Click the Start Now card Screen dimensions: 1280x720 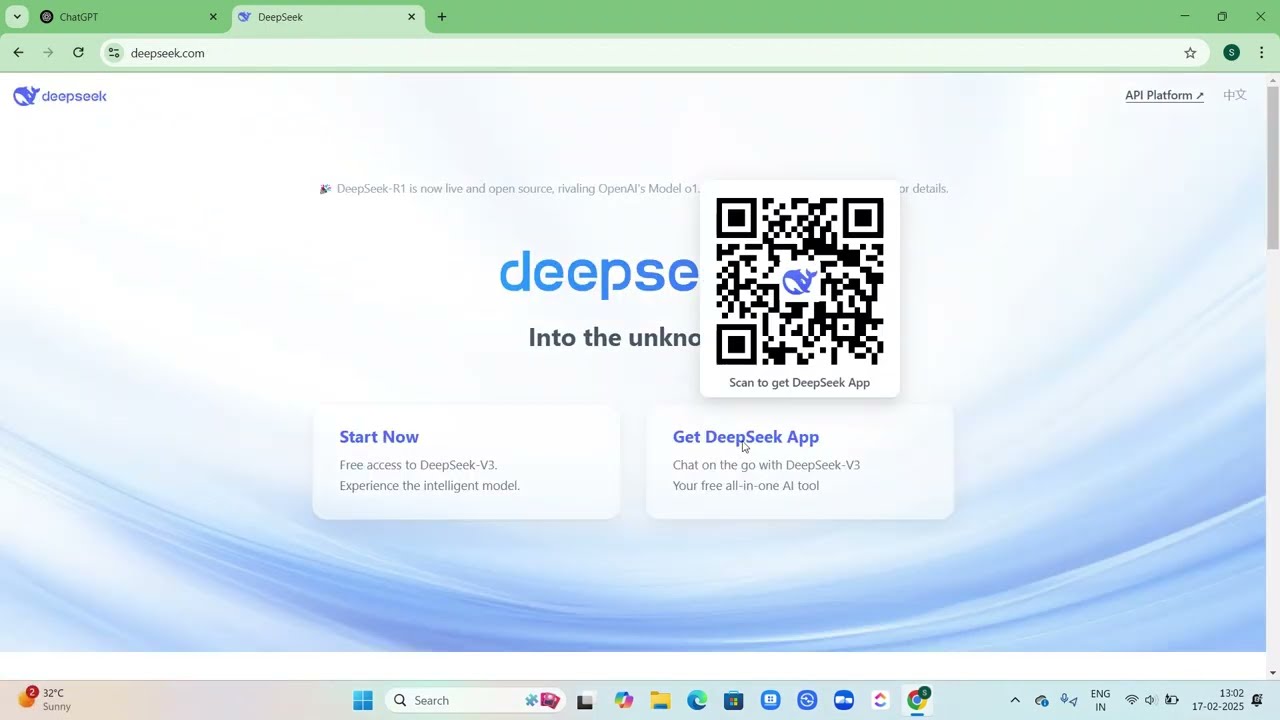pos(466,462)
